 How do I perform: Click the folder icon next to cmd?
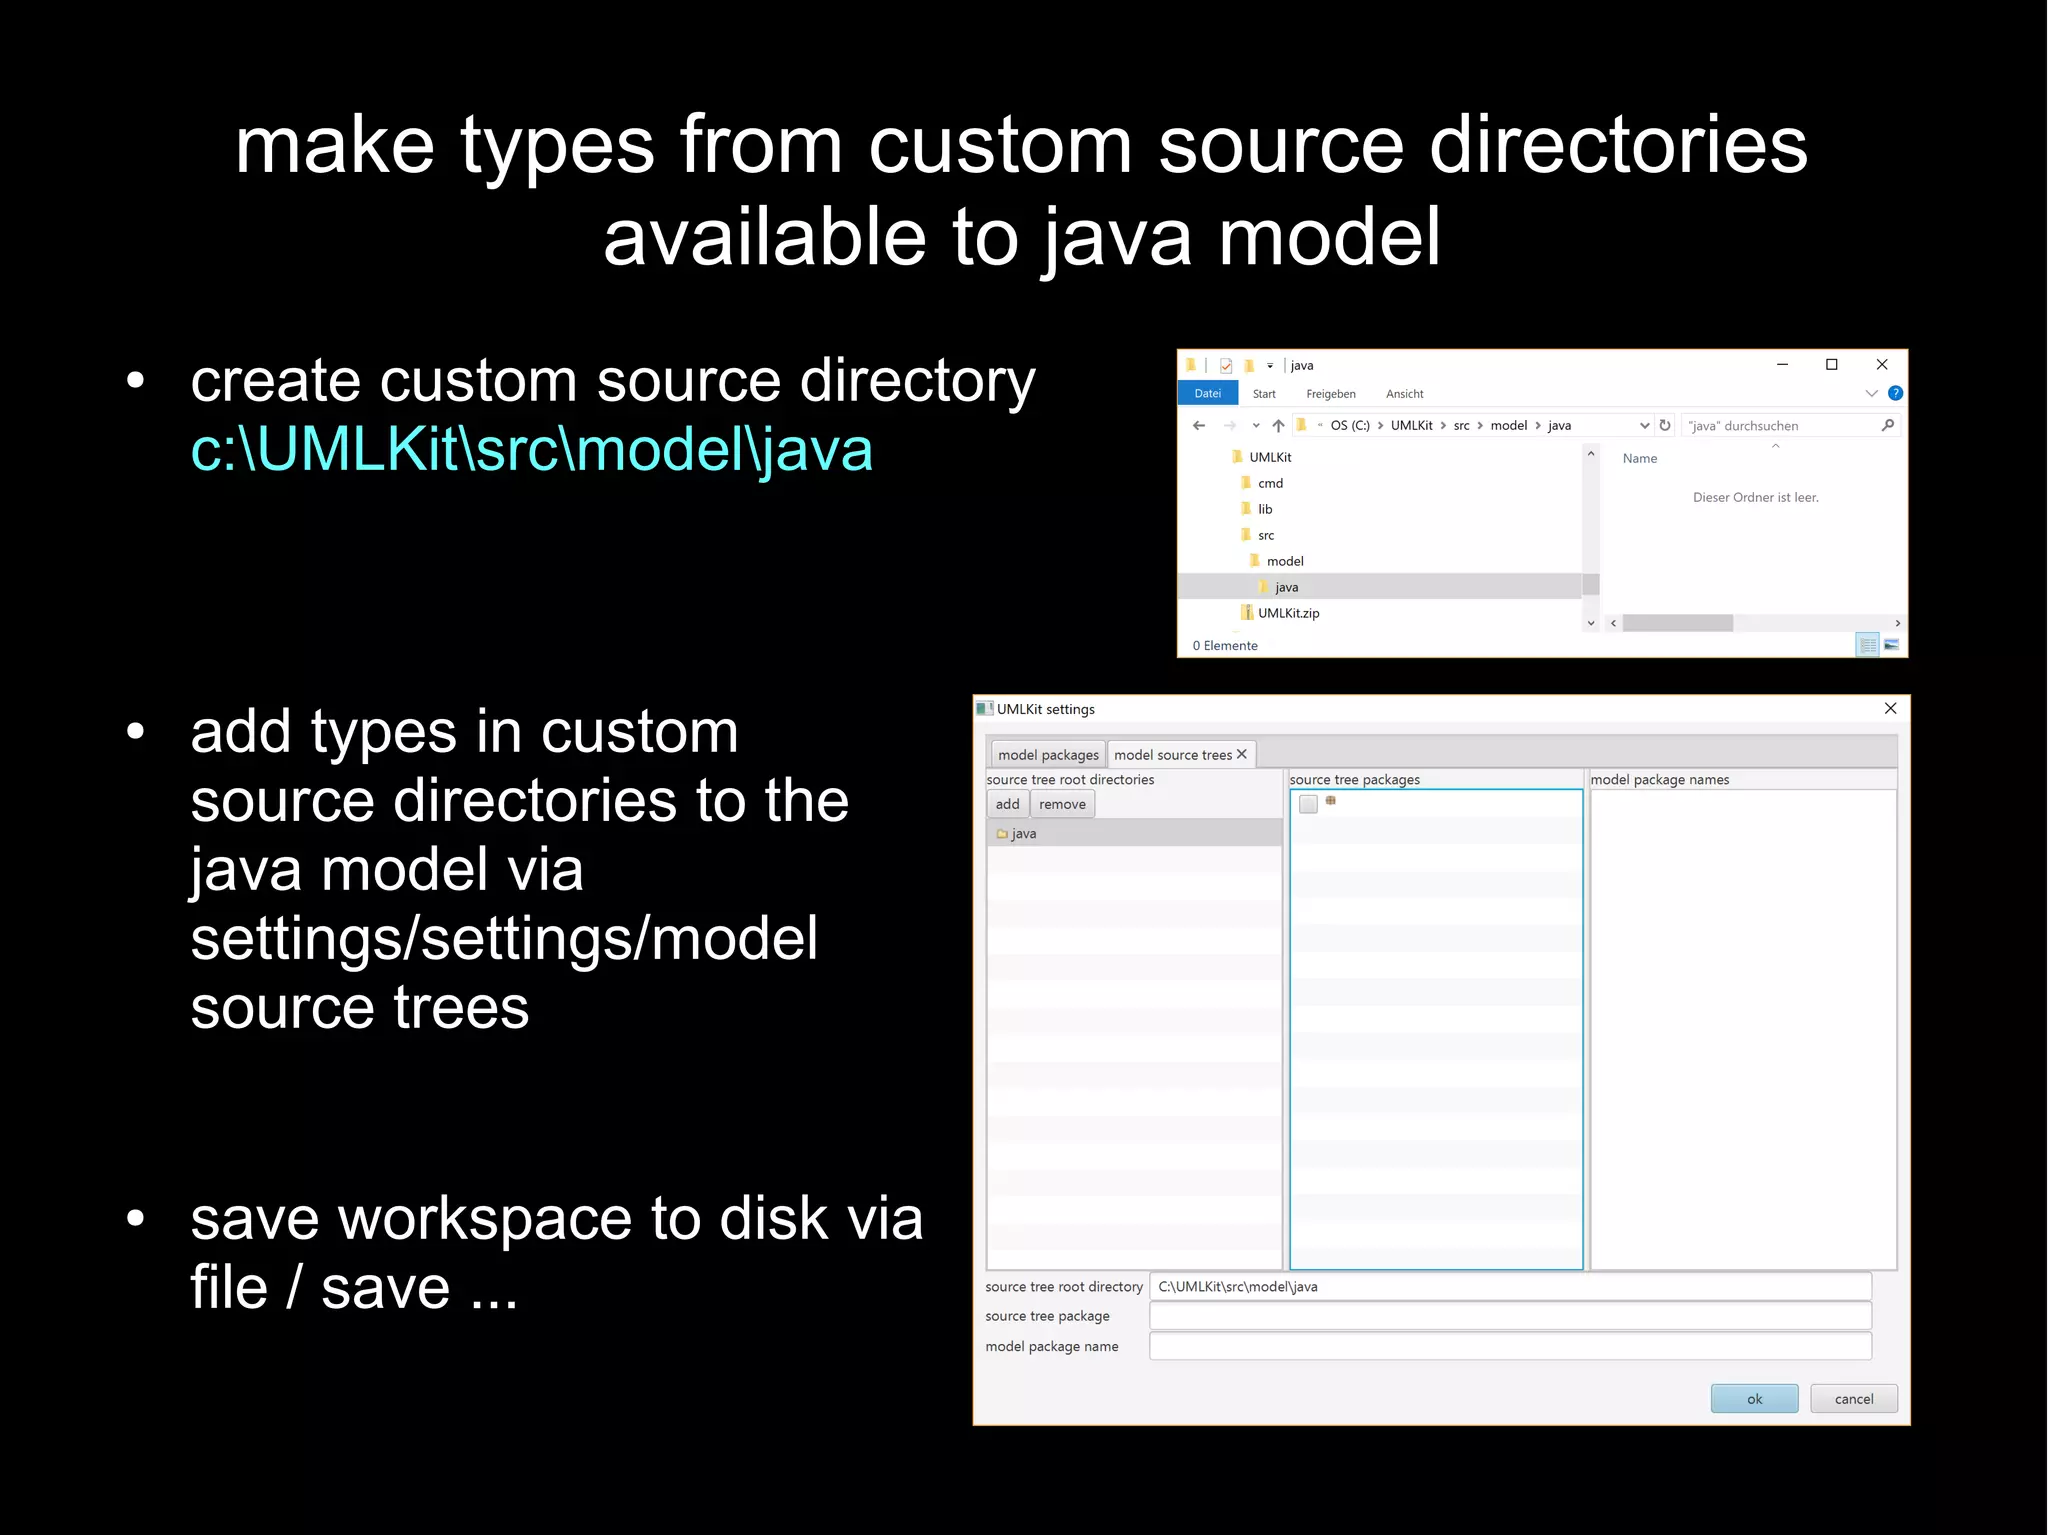(1247, 482)
